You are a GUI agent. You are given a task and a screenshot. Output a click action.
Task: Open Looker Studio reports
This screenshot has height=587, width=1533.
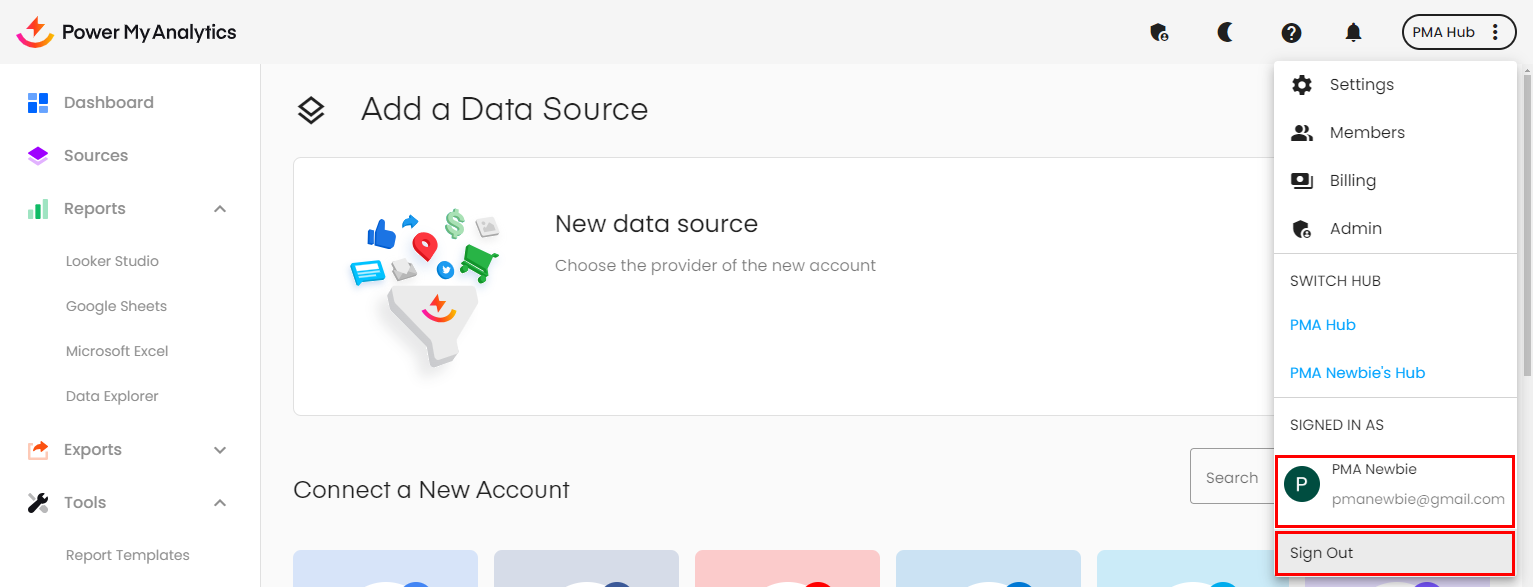point(112,261)
